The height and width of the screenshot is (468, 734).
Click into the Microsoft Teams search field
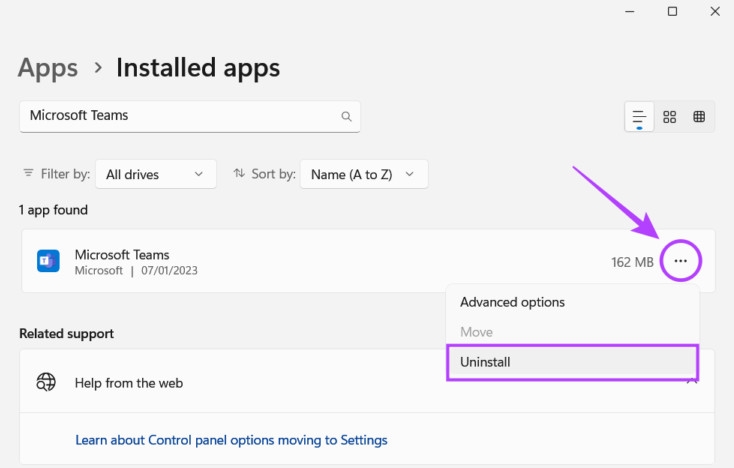190,116
